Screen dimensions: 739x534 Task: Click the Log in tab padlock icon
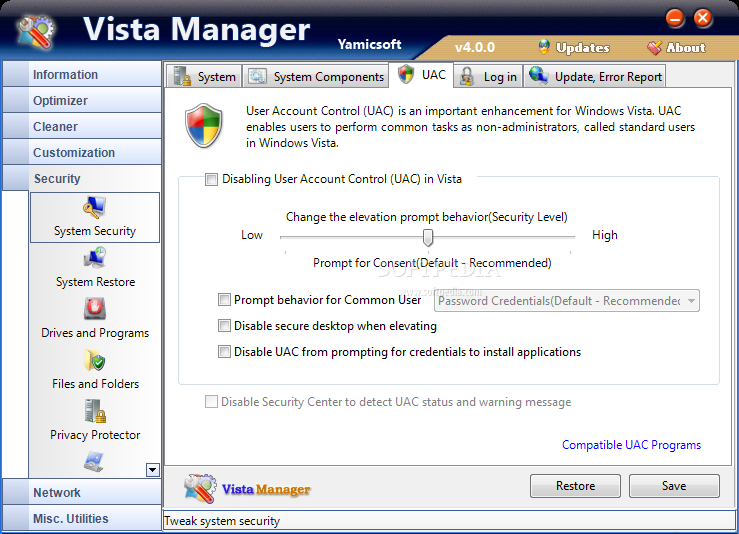click(467, 76)
